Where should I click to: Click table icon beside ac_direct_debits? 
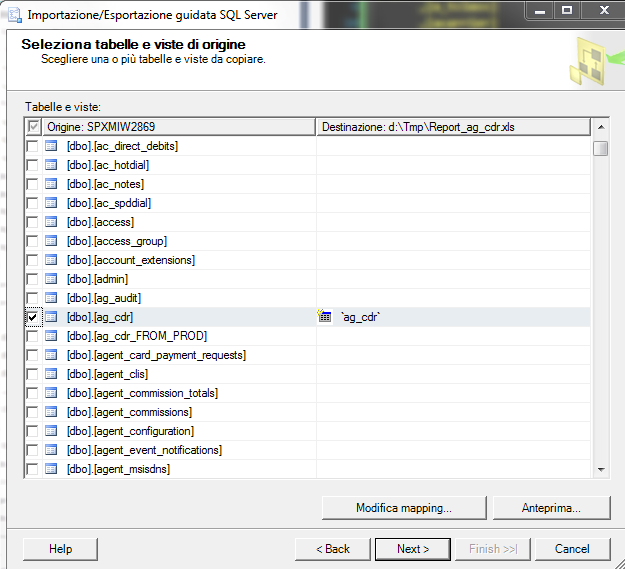pyautogui.click(x=51, y=146)
